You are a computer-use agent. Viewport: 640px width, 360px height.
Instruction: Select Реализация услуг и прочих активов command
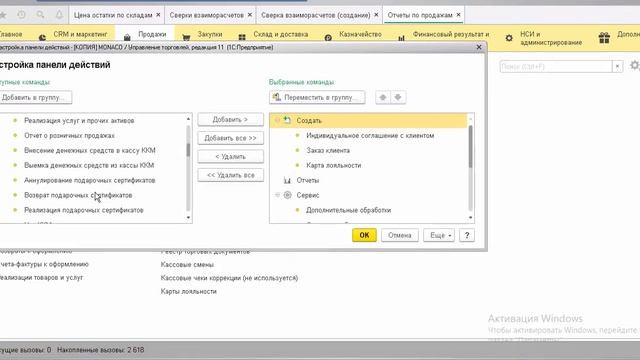[x=79, y=120]
